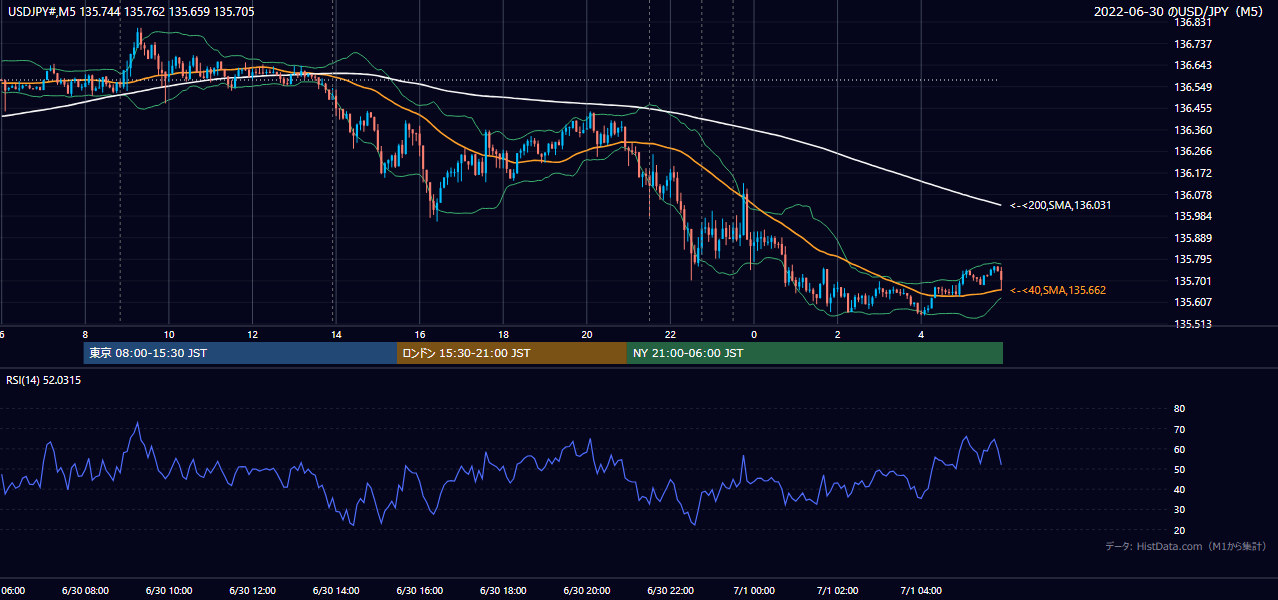Click price axis label 135.984
Image resolution: width=1278 pixels, height=600 pixels.
1192,216
